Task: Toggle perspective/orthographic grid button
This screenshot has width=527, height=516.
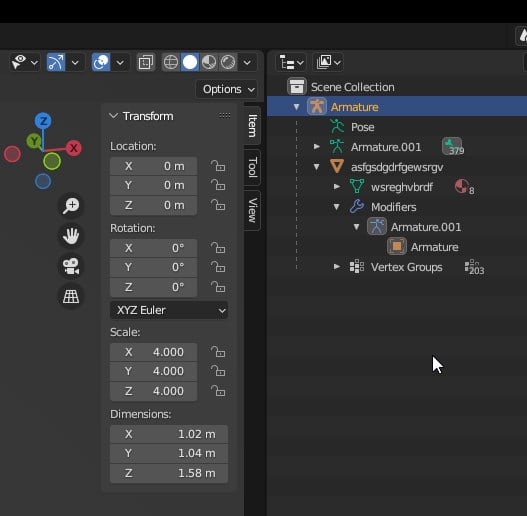Action: (x=71, y=296)
